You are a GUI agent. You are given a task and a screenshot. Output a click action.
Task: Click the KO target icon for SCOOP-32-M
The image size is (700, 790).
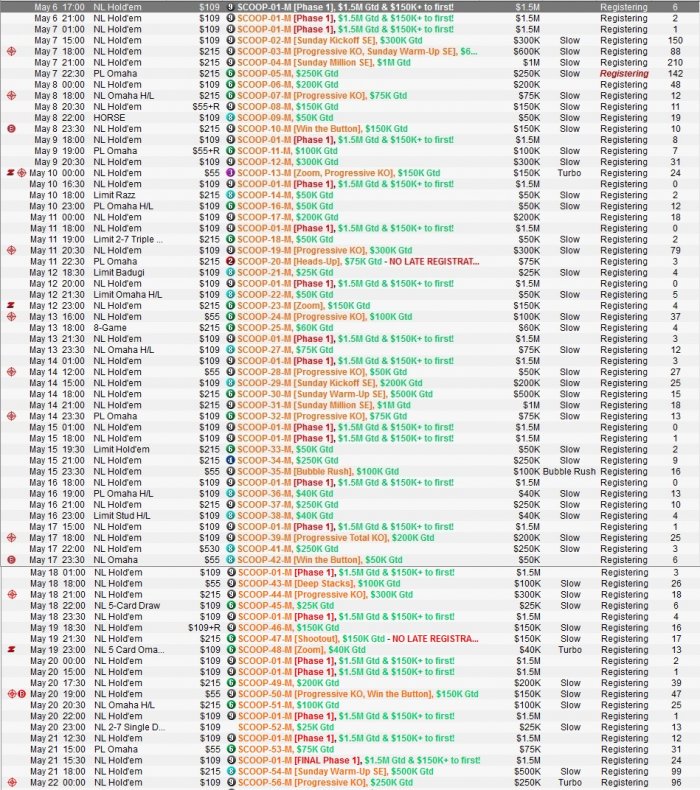click(12, 416)
